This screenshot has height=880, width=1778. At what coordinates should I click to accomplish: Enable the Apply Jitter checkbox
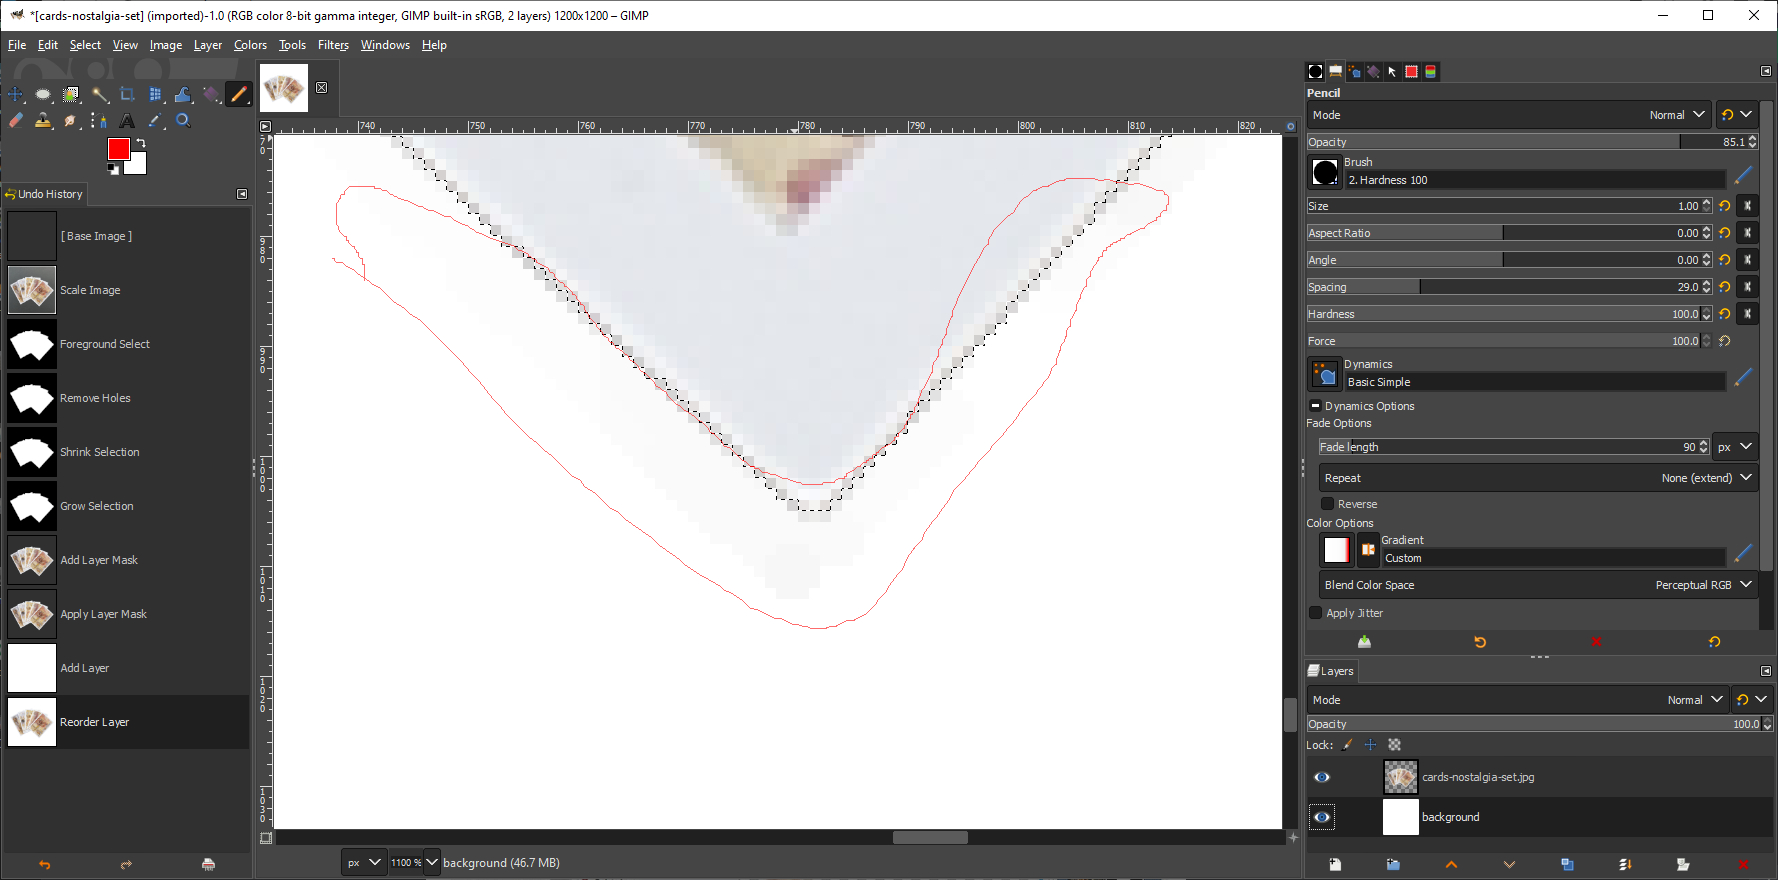(x=1316, y=613)
